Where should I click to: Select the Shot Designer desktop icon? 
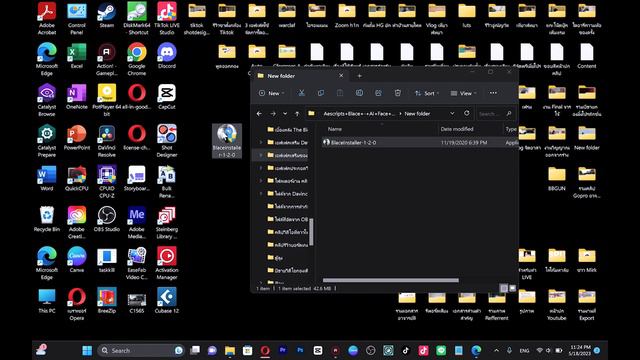pos(167,141)
